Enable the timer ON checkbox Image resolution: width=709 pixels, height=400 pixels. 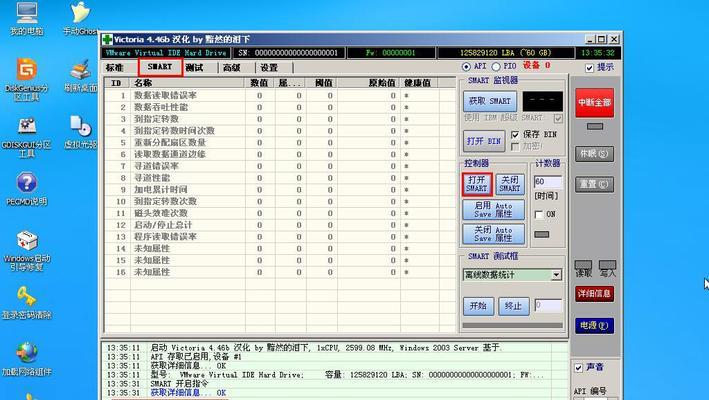(539, 214)
